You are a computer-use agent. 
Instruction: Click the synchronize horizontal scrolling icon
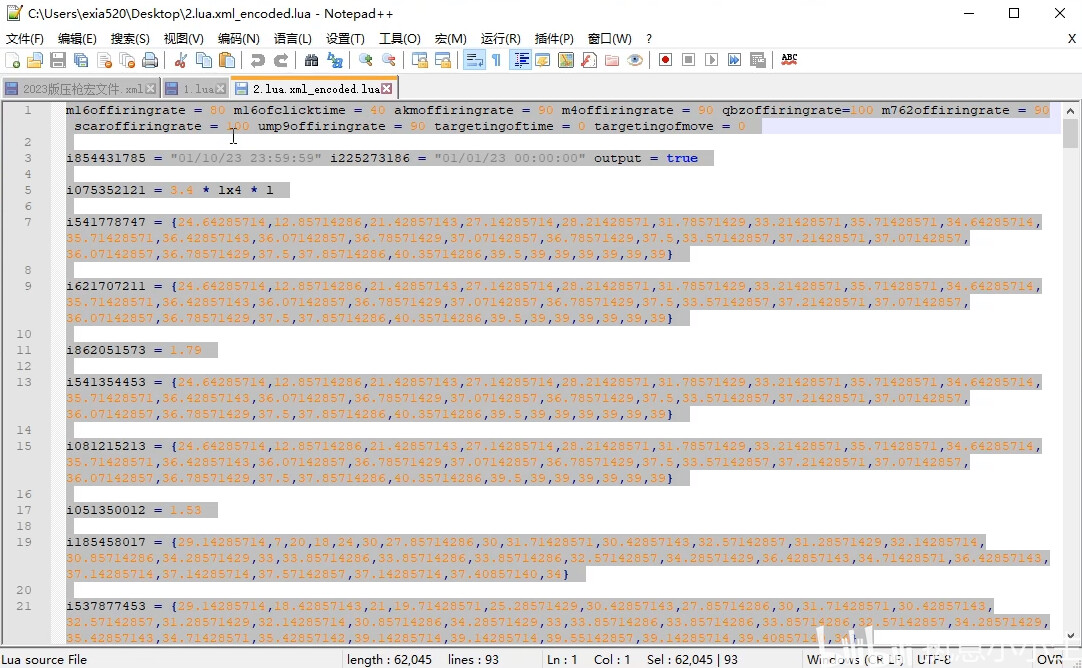coord(442,60)
